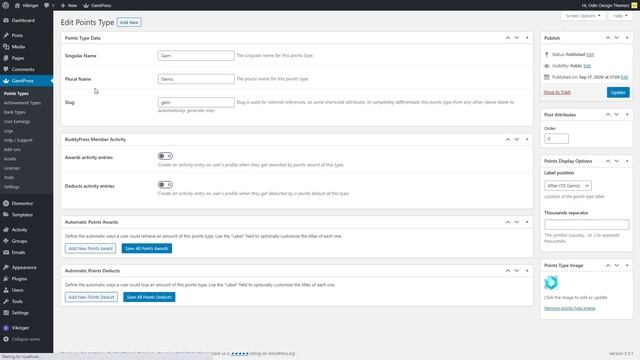Move BuddyPress Member Activity panel down
Viewport: 640px width, 360px height.
[x=517, y=139]
